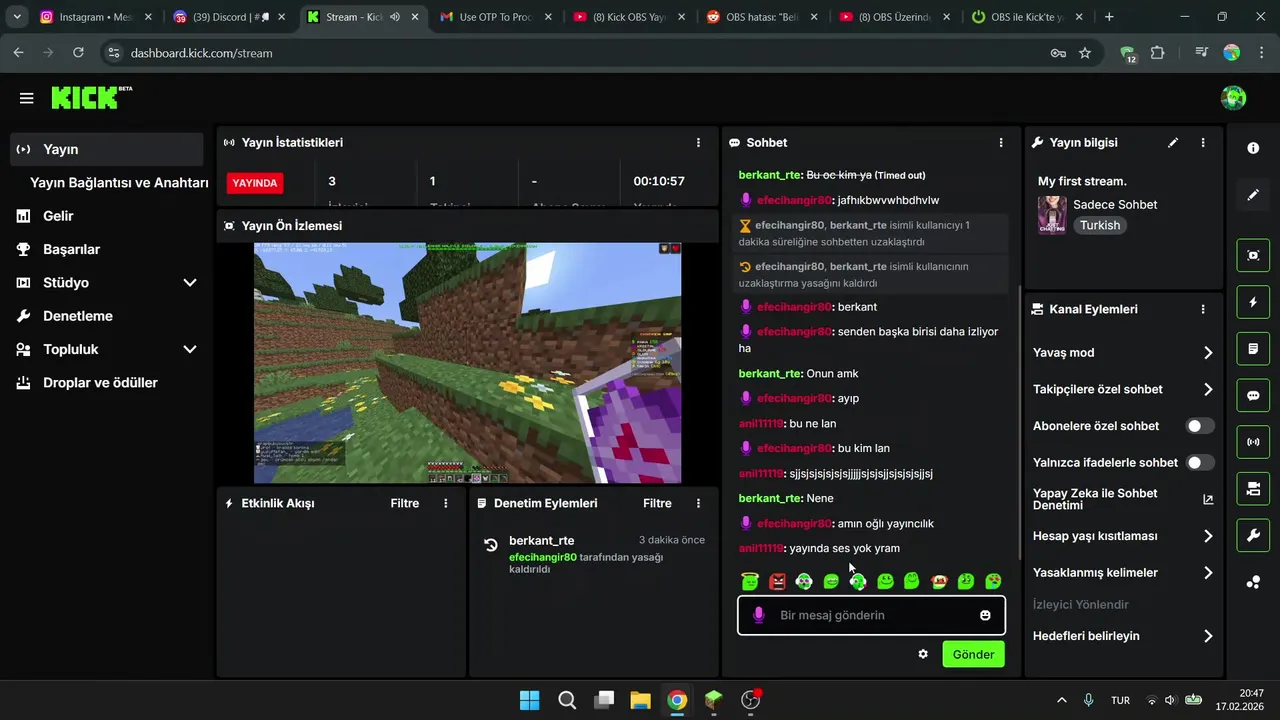Image resolution: width=1280 pixels, height=720 pixels.
Task: Click the undo icon beside berkant_rte moderation entry
Action: click(491, 545)
